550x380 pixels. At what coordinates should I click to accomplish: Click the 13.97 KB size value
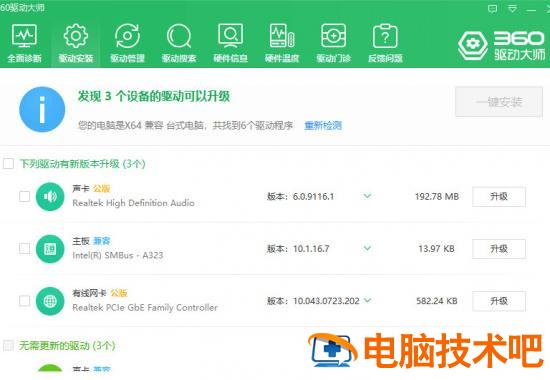[x=436, y=249]
